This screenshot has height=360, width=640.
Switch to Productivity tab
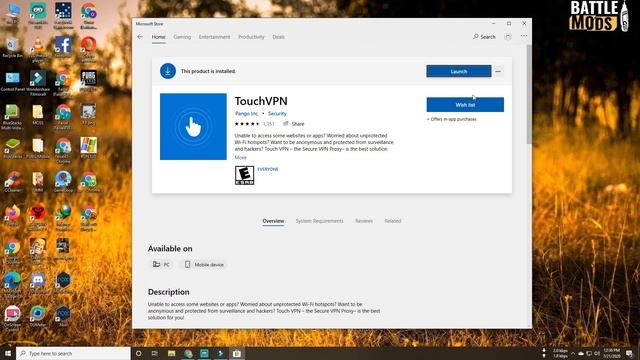pyautogui.click(x=251, y=37)
